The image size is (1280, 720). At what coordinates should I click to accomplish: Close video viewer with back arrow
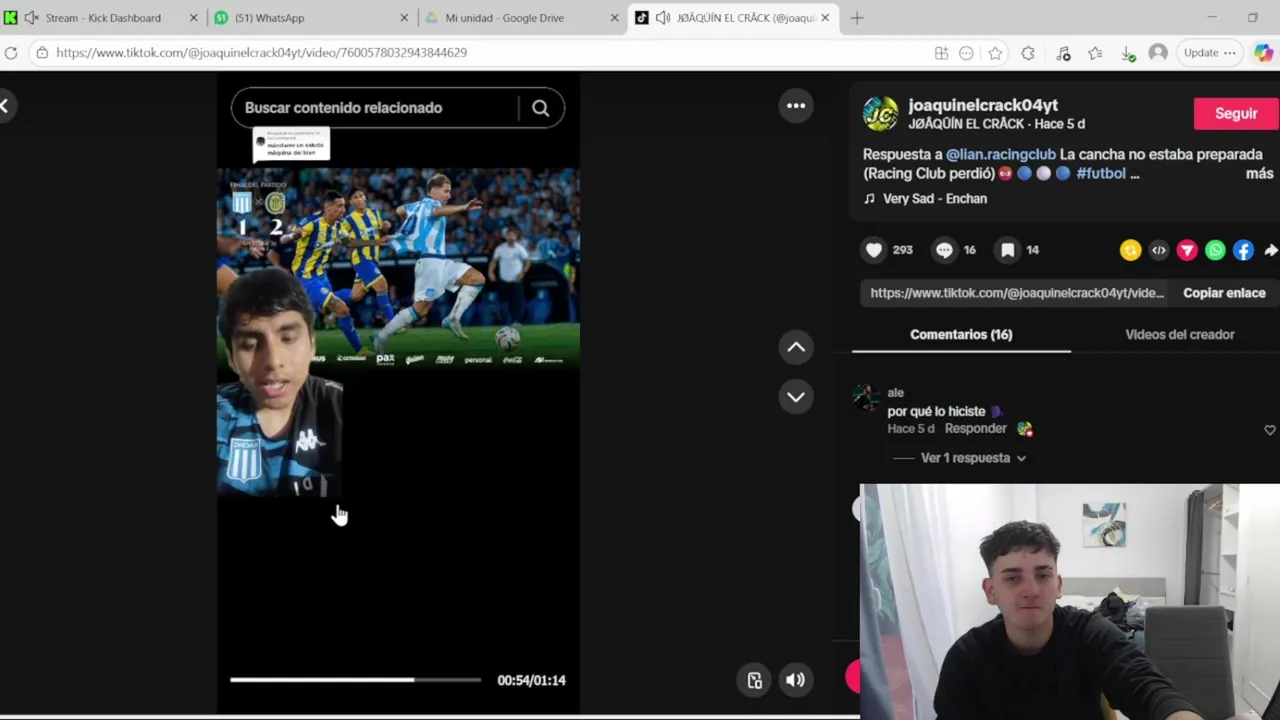5,105
